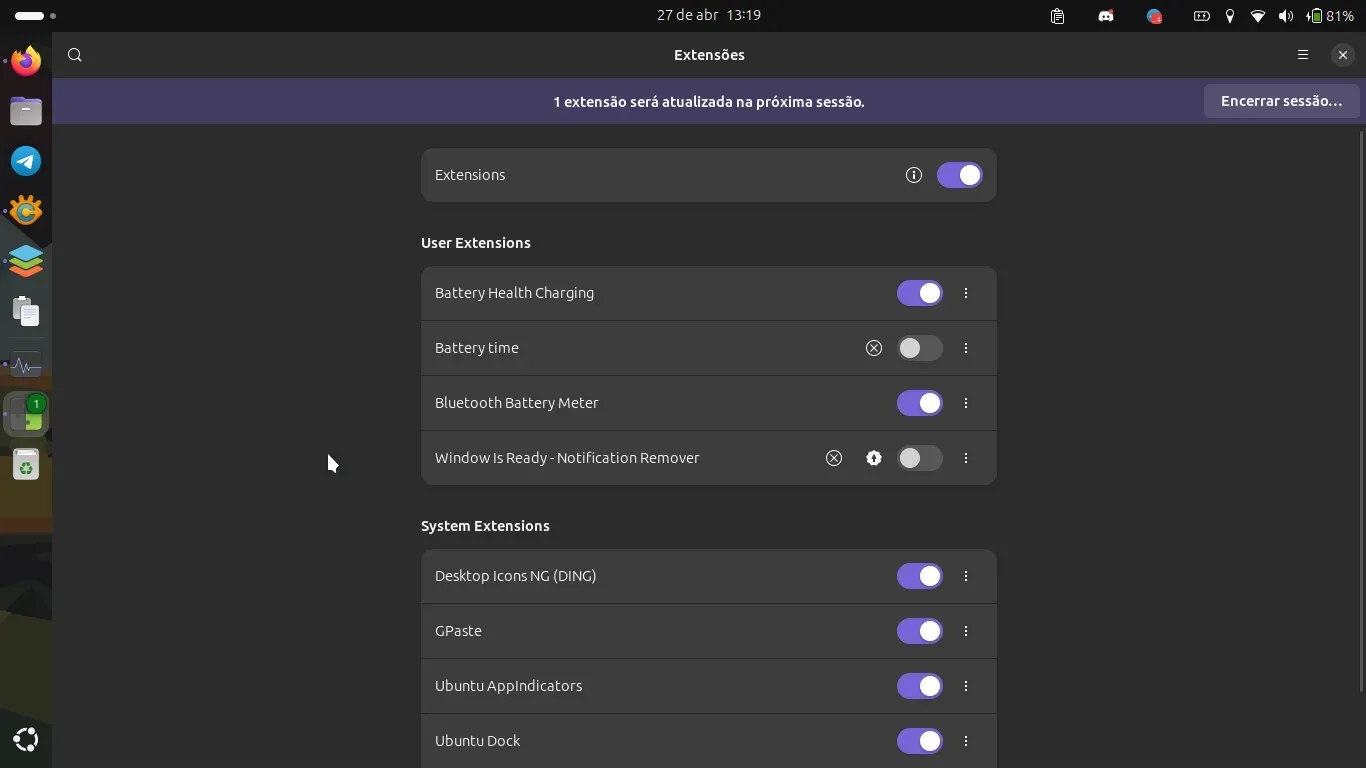Expand Bluetooth Battery Meter options menu
1366x768 pixels.
(x=965, y=403)
